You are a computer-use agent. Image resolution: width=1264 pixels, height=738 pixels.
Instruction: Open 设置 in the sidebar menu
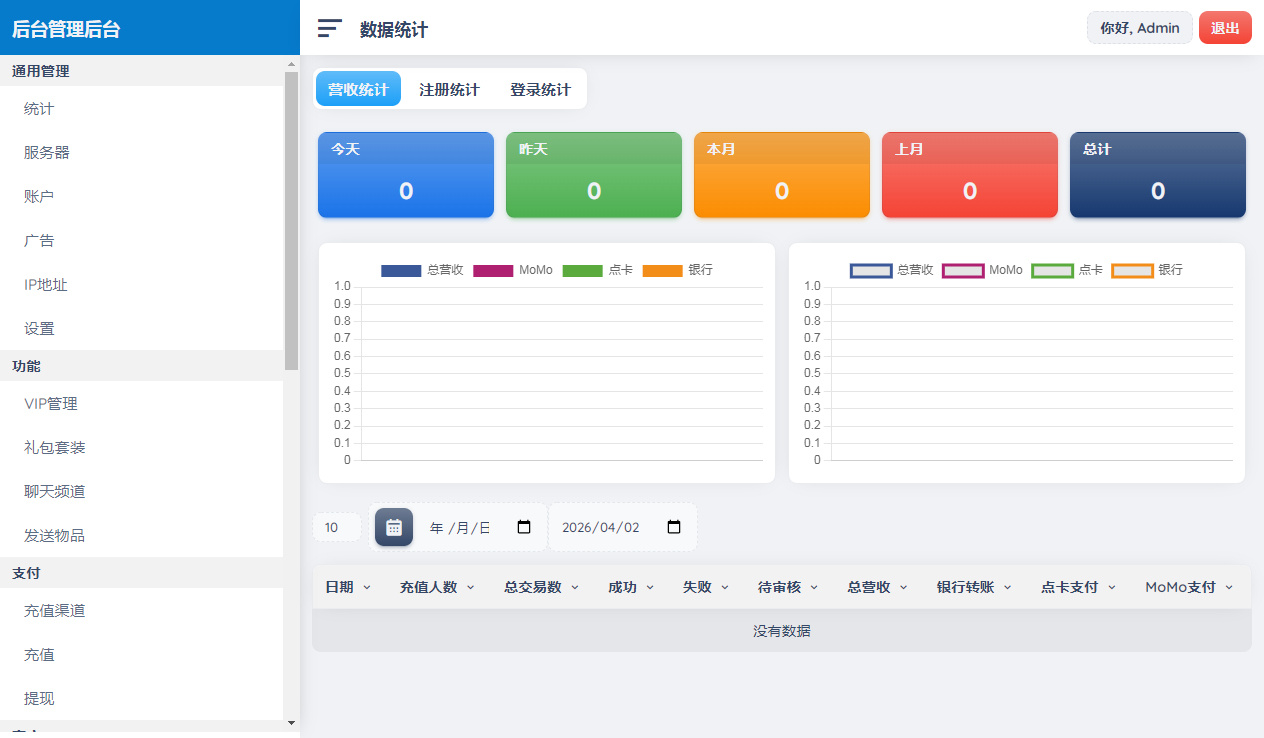pos(38,327)
